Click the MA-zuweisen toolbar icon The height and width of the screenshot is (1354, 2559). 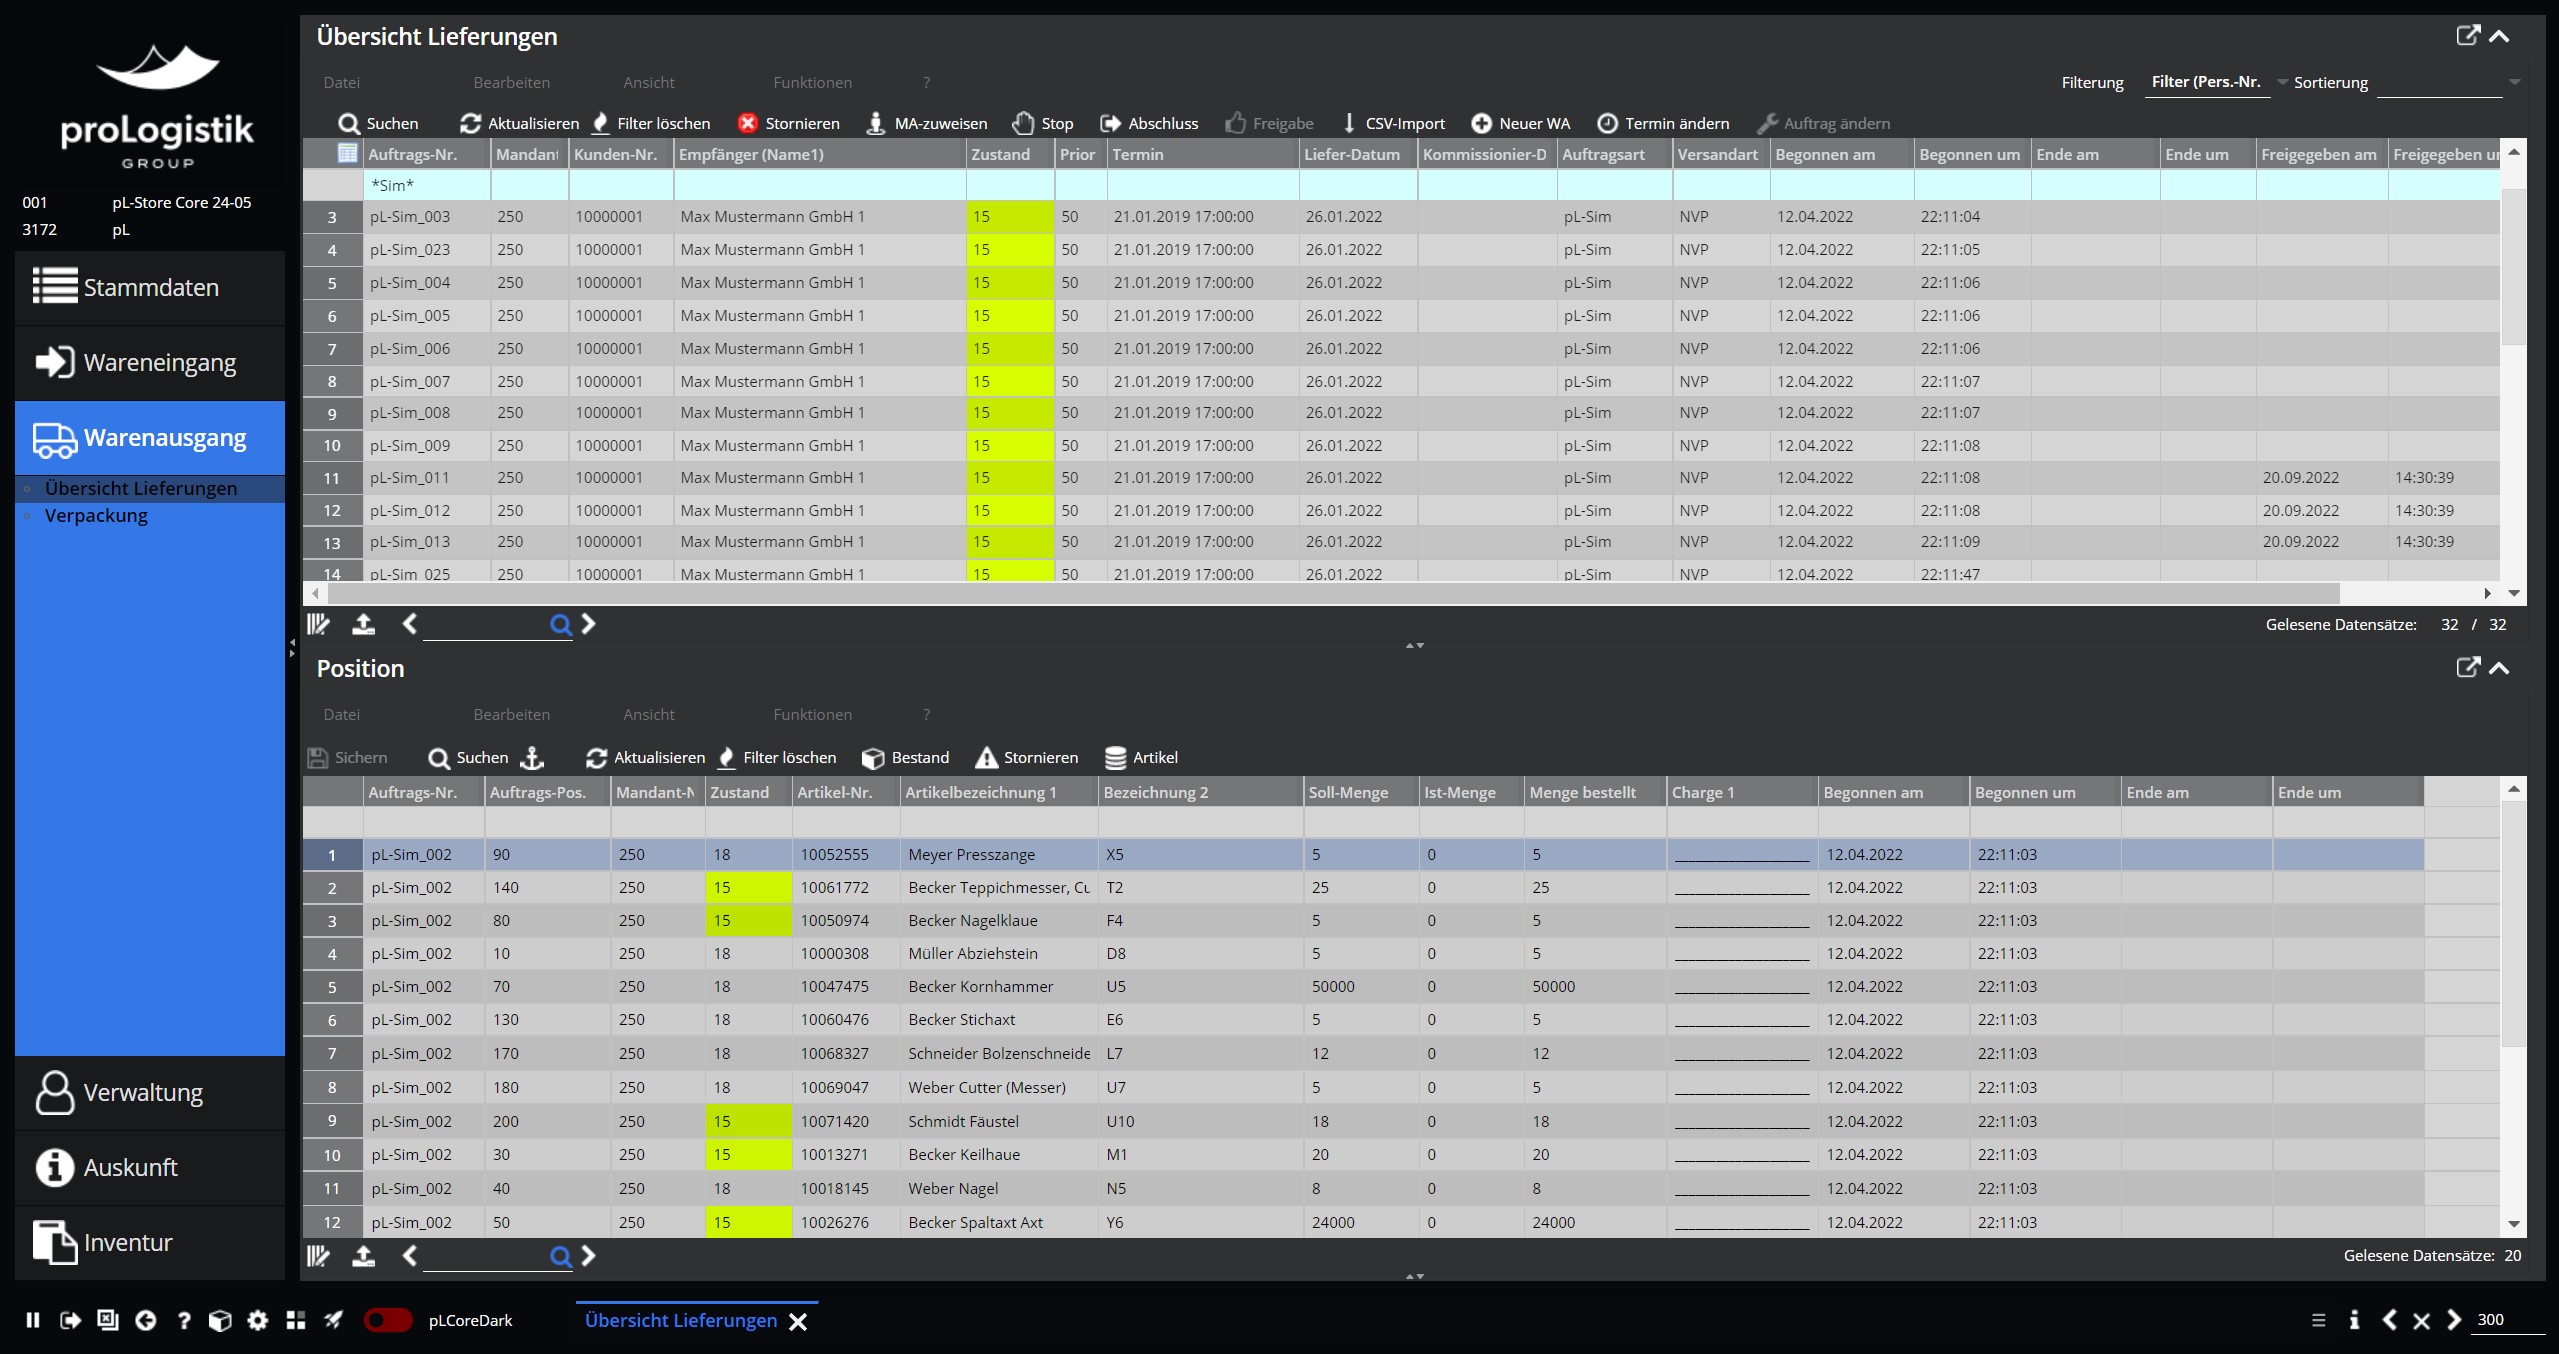pos(875,123)
